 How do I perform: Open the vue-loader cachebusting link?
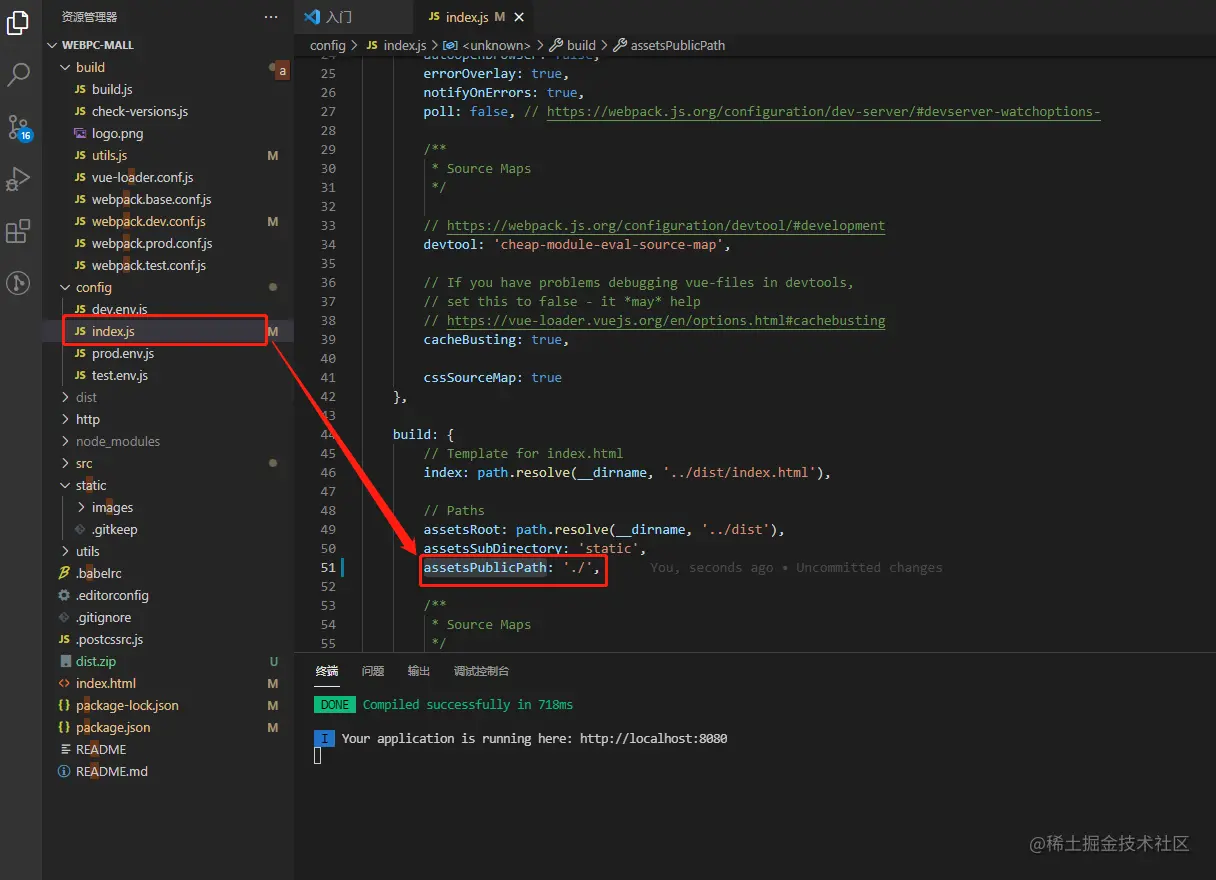pos(665,321)
